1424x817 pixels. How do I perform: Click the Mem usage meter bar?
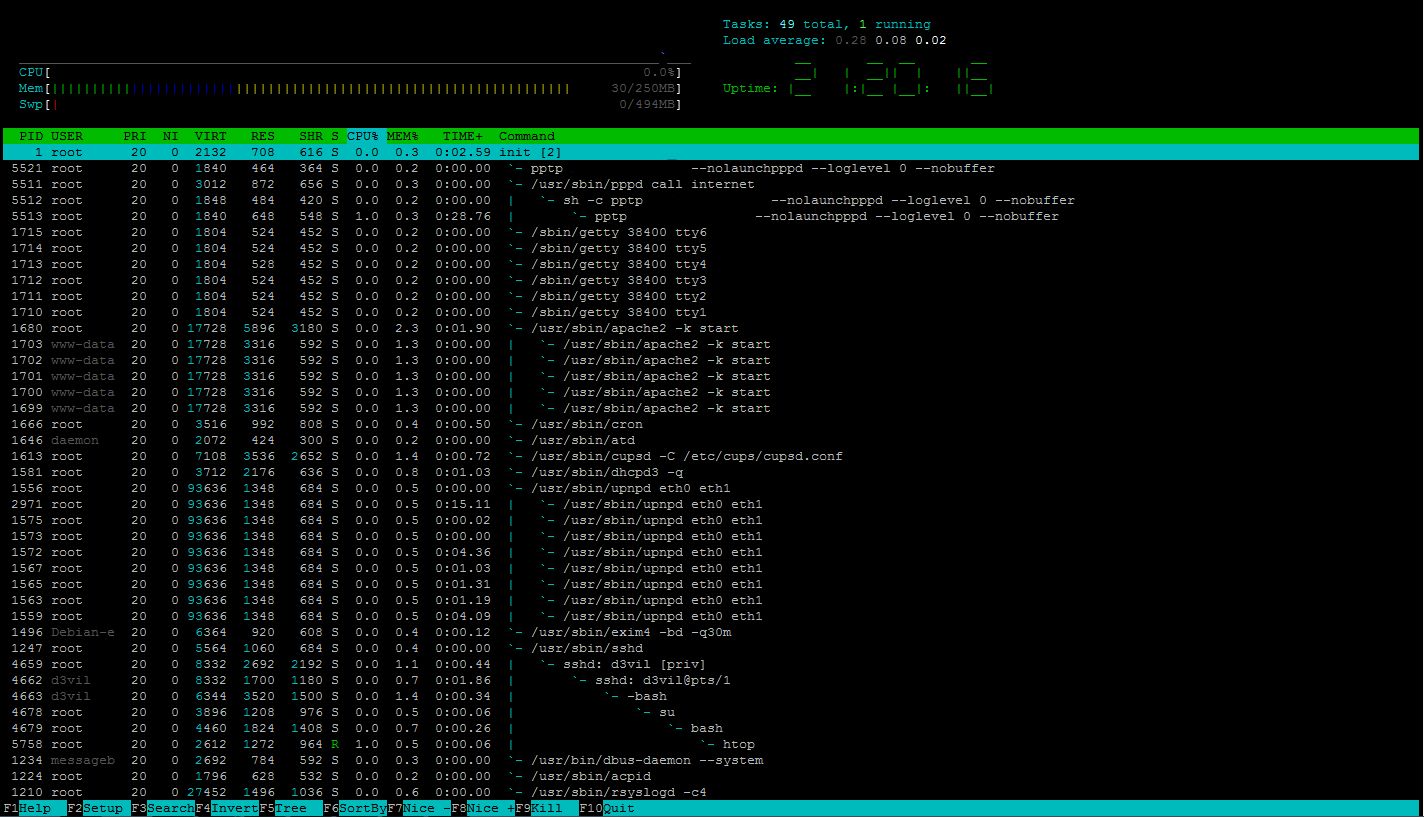[x=350, y=88]
